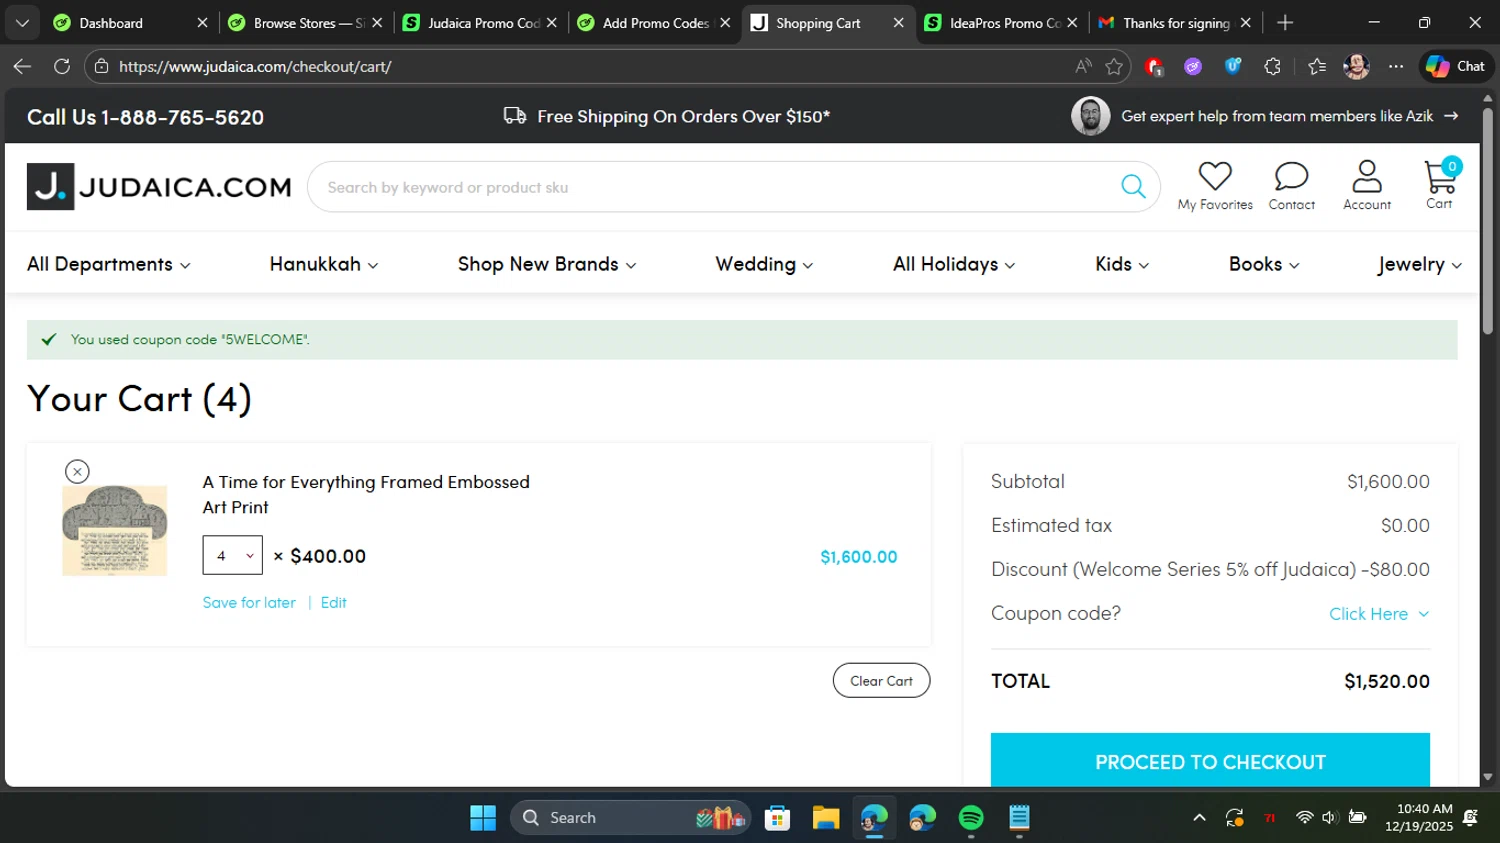
Task: Open the tab actions menu chevron
Action: tap(22, 22)
